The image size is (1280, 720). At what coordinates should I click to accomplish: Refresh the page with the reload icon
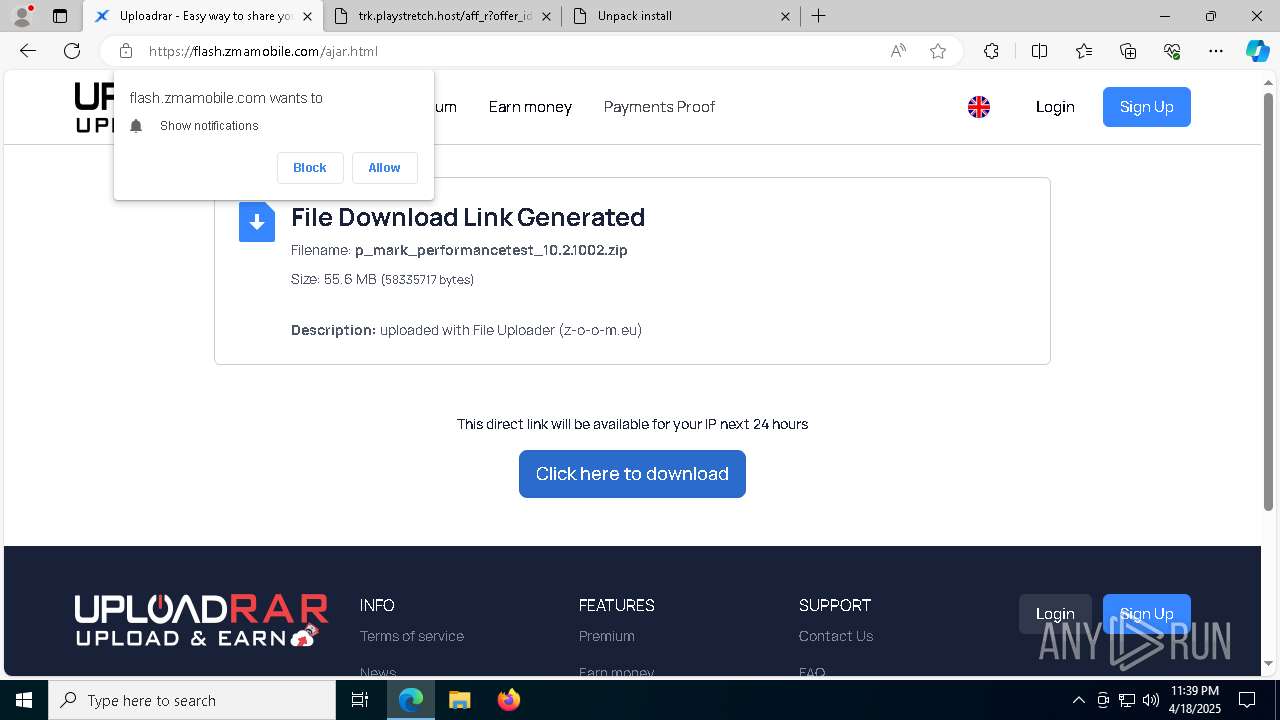pos(72,51)
